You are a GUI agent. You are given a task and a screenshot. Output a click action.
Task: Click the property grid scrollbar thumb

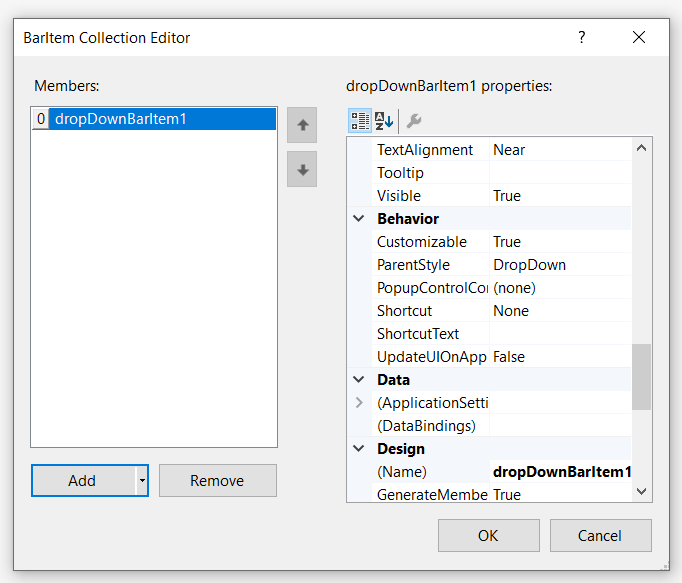pos(641,377)
